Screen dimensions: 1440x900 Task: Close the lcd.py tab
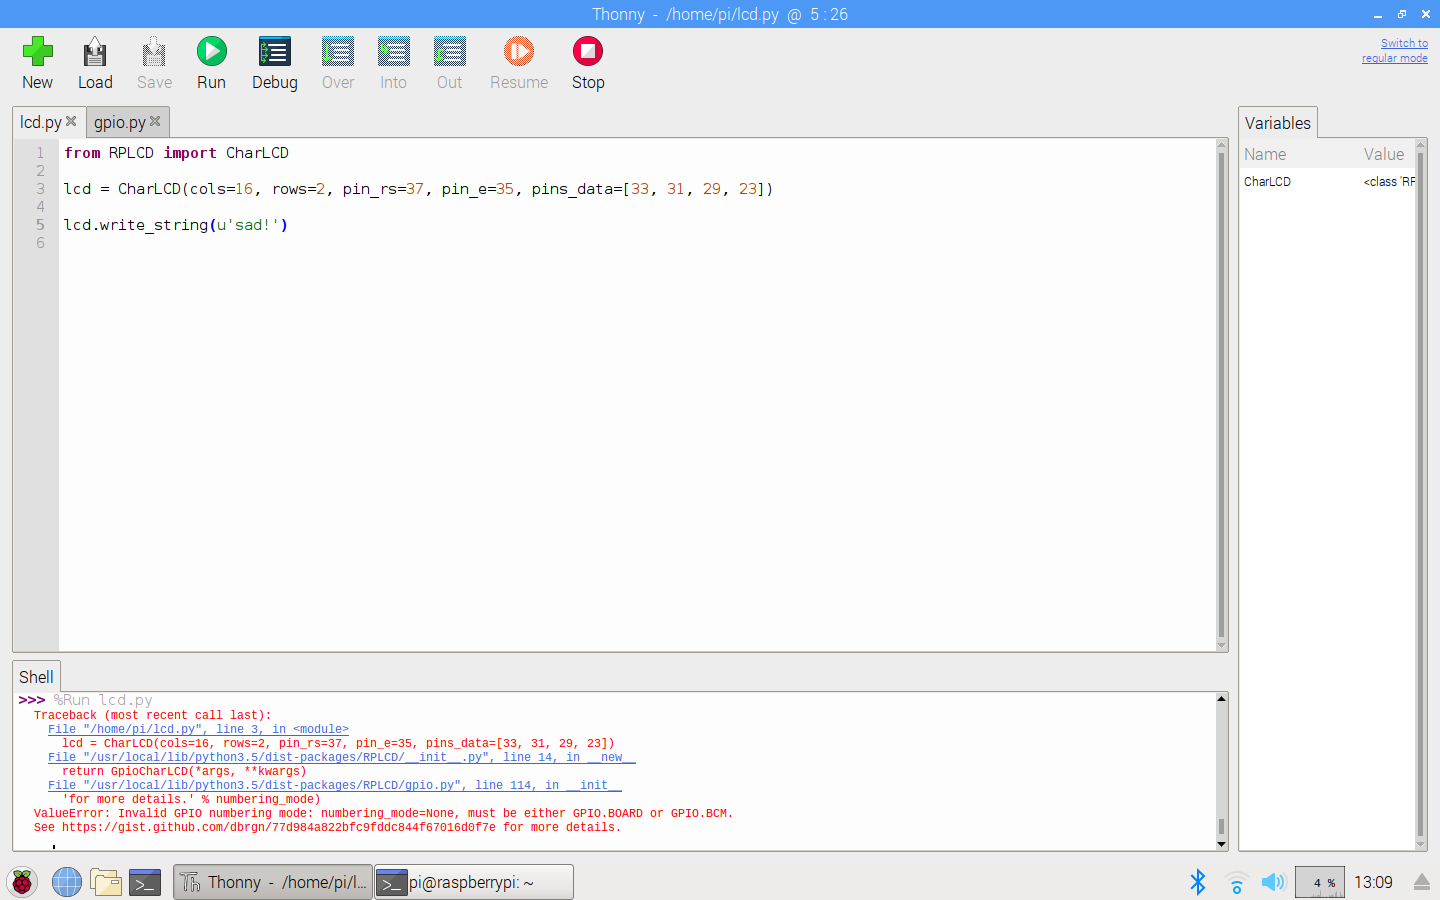click(71, 121)
